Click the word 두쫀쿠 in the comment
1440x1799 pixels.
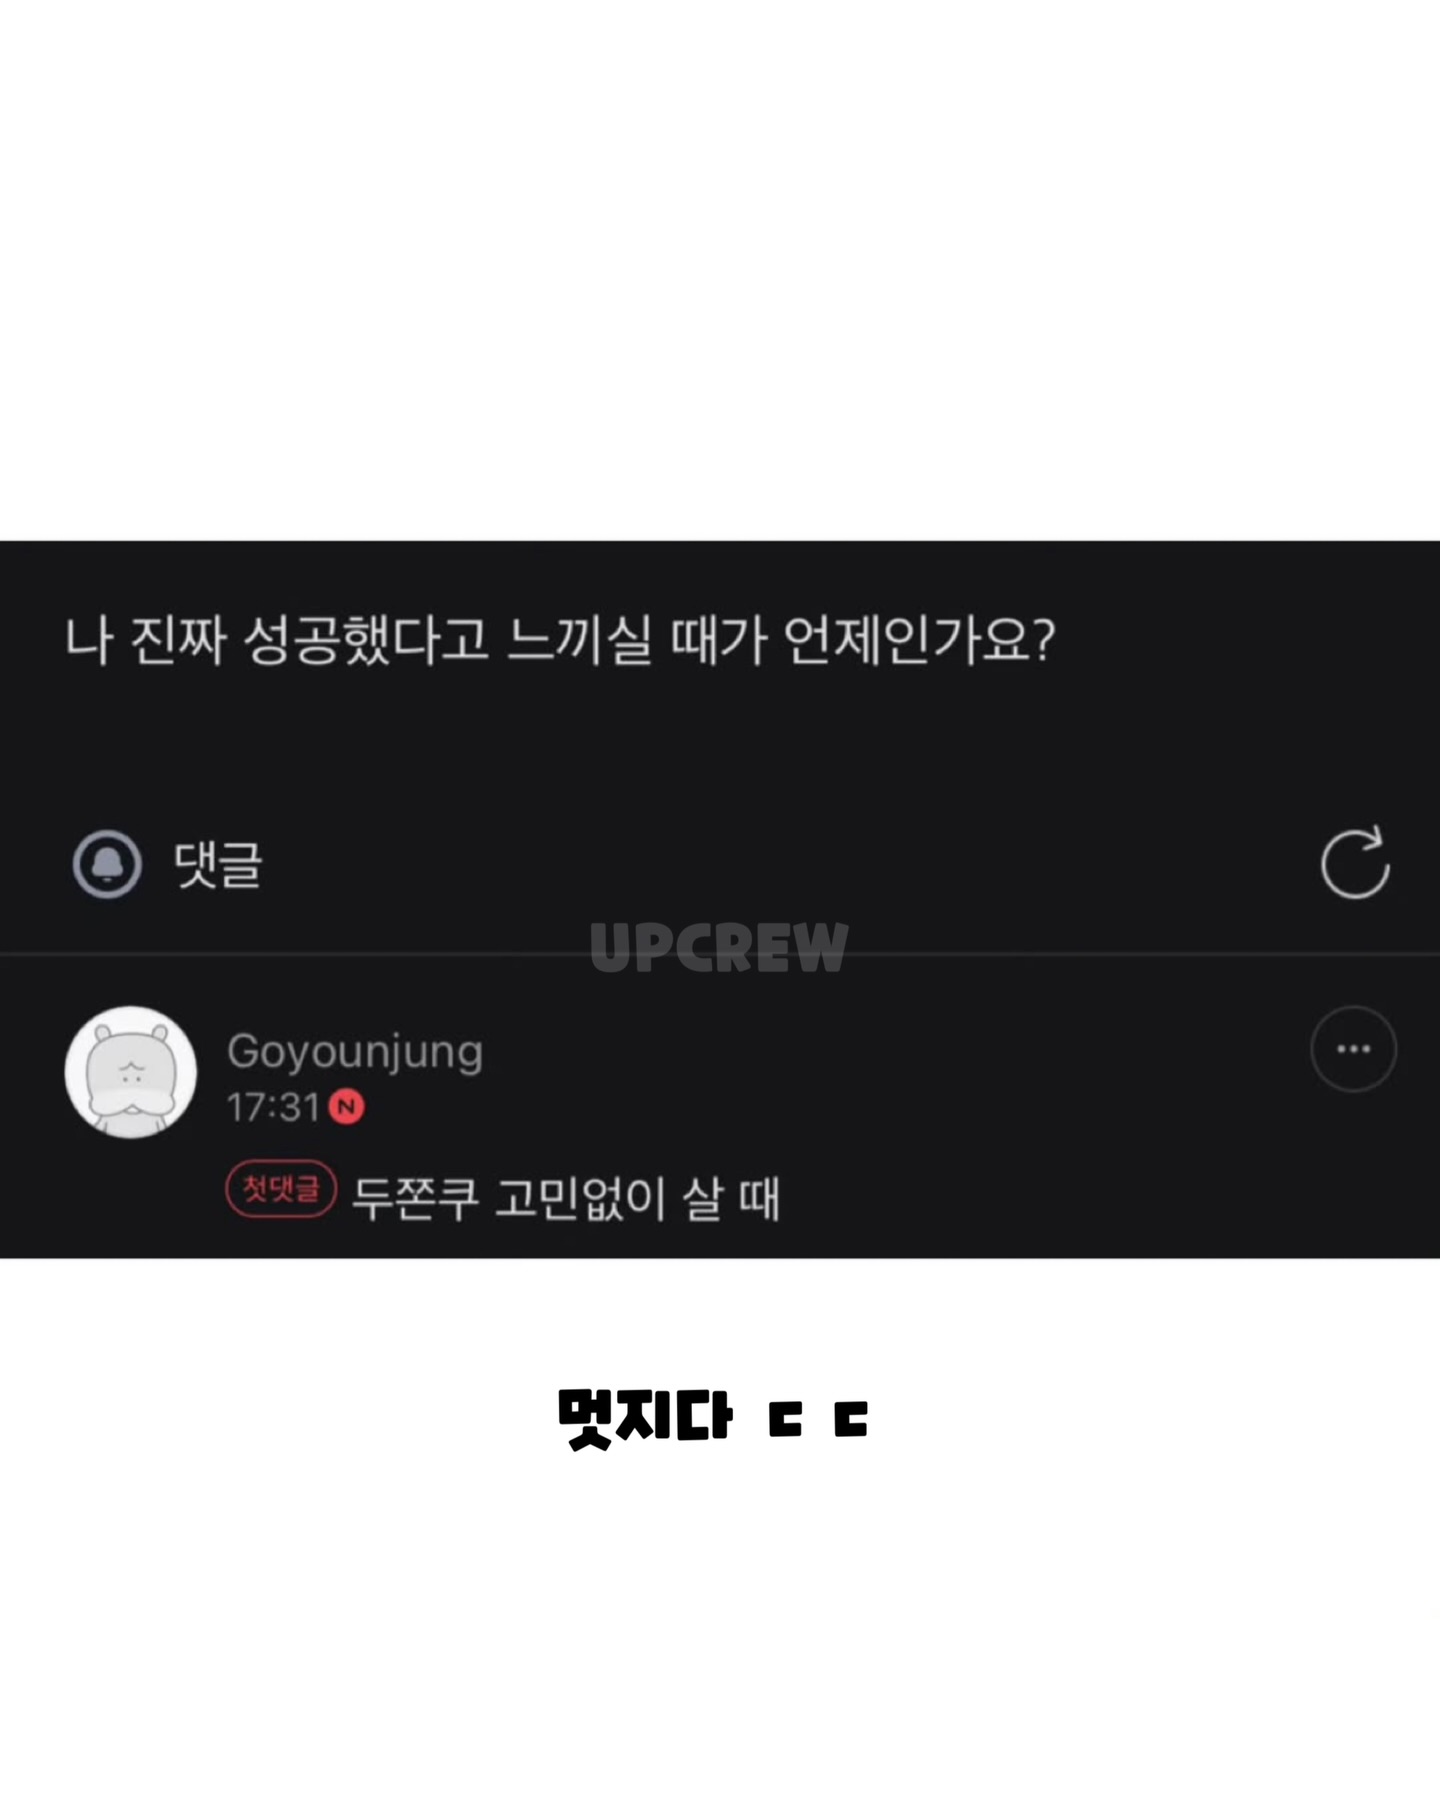tap(415, 1198)
